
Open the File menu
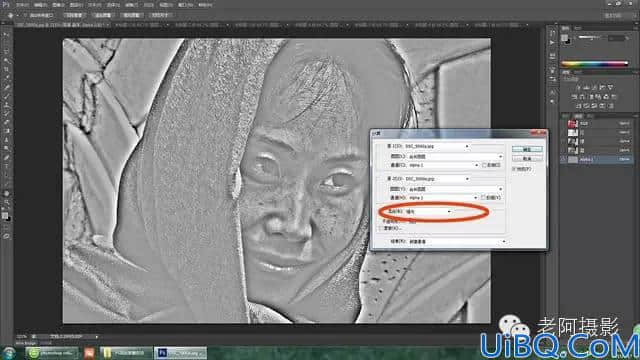pyautogui.click(x=22, y=5)
